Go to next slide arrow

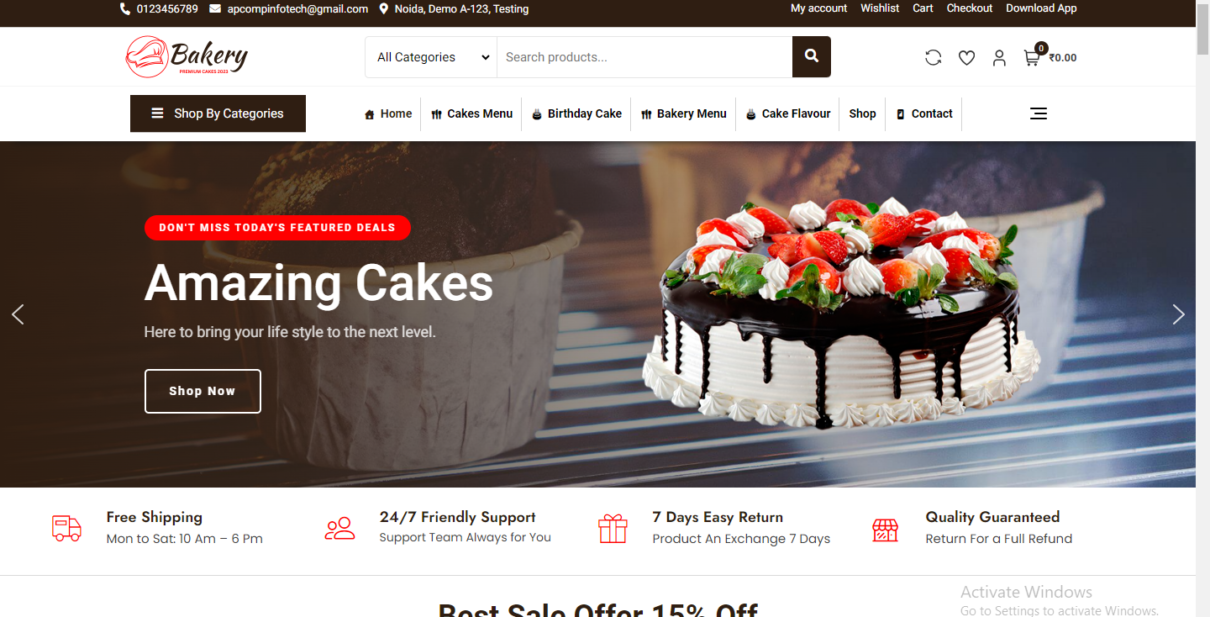(x=1178, y=314)
